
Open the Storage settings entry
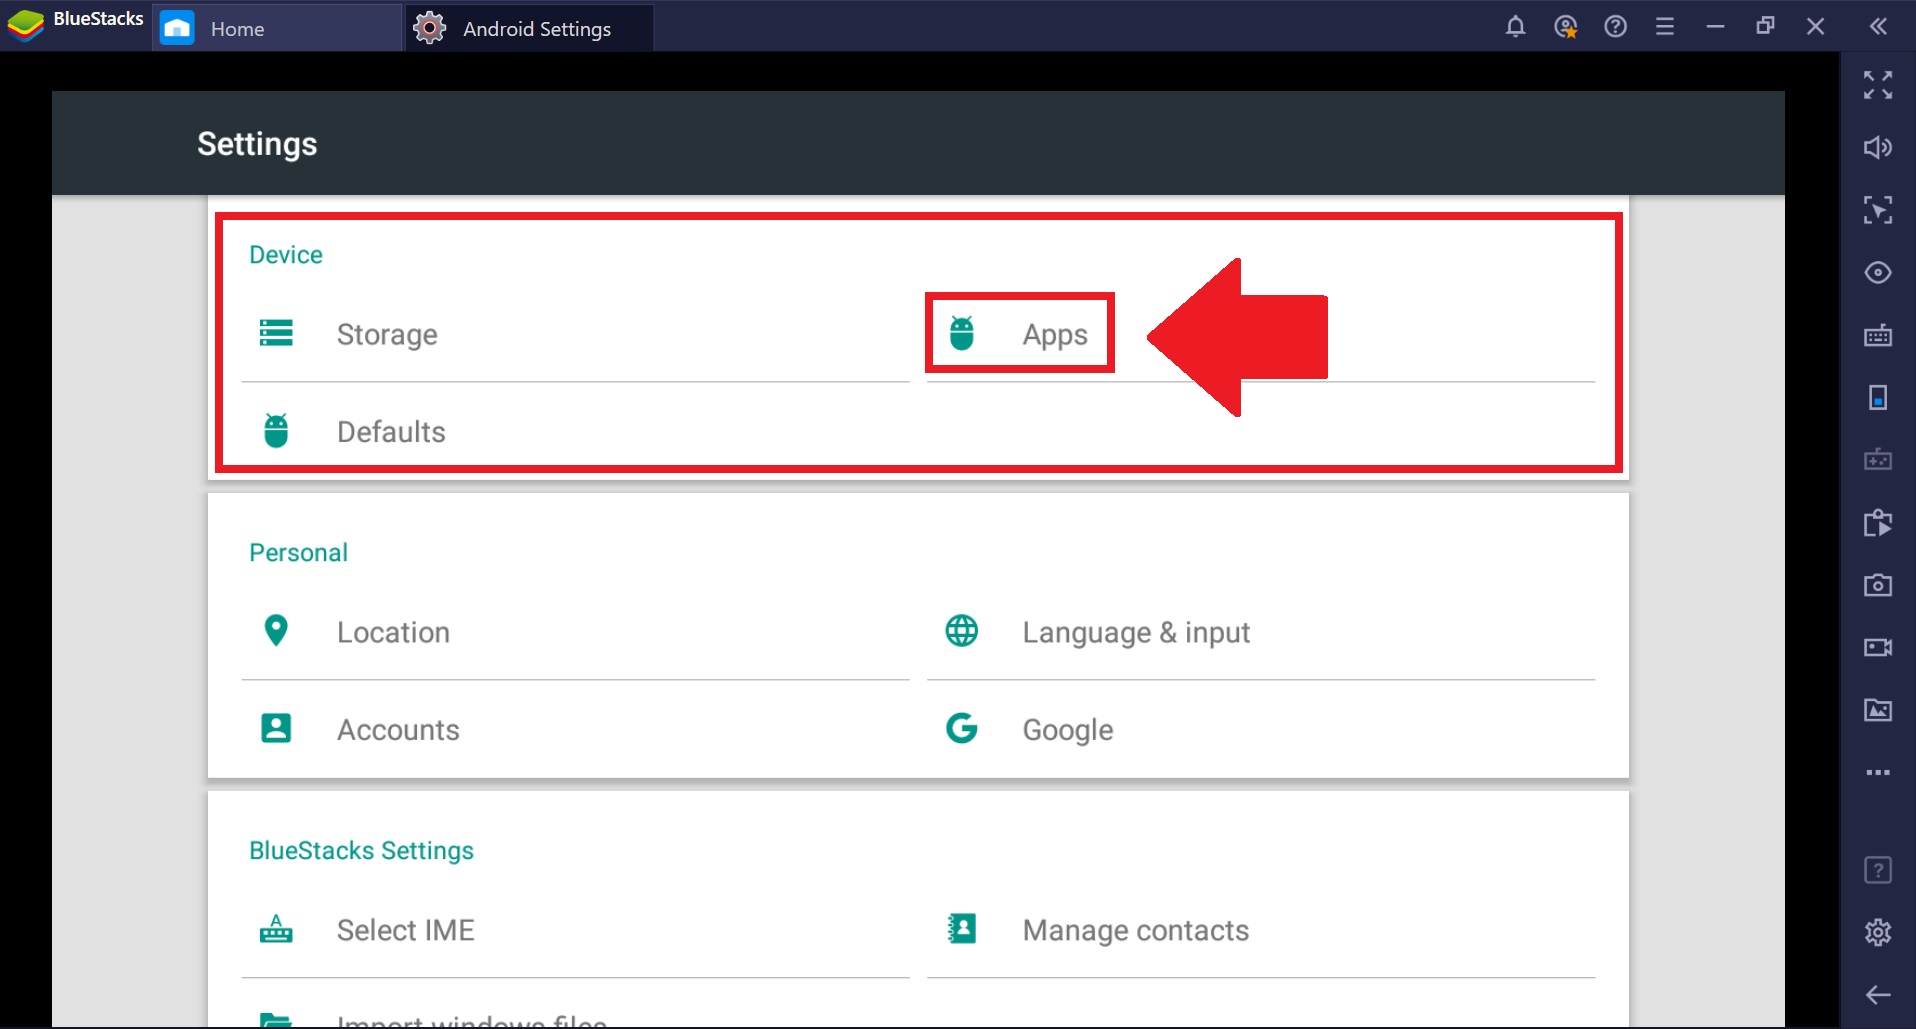coord(575,334)
